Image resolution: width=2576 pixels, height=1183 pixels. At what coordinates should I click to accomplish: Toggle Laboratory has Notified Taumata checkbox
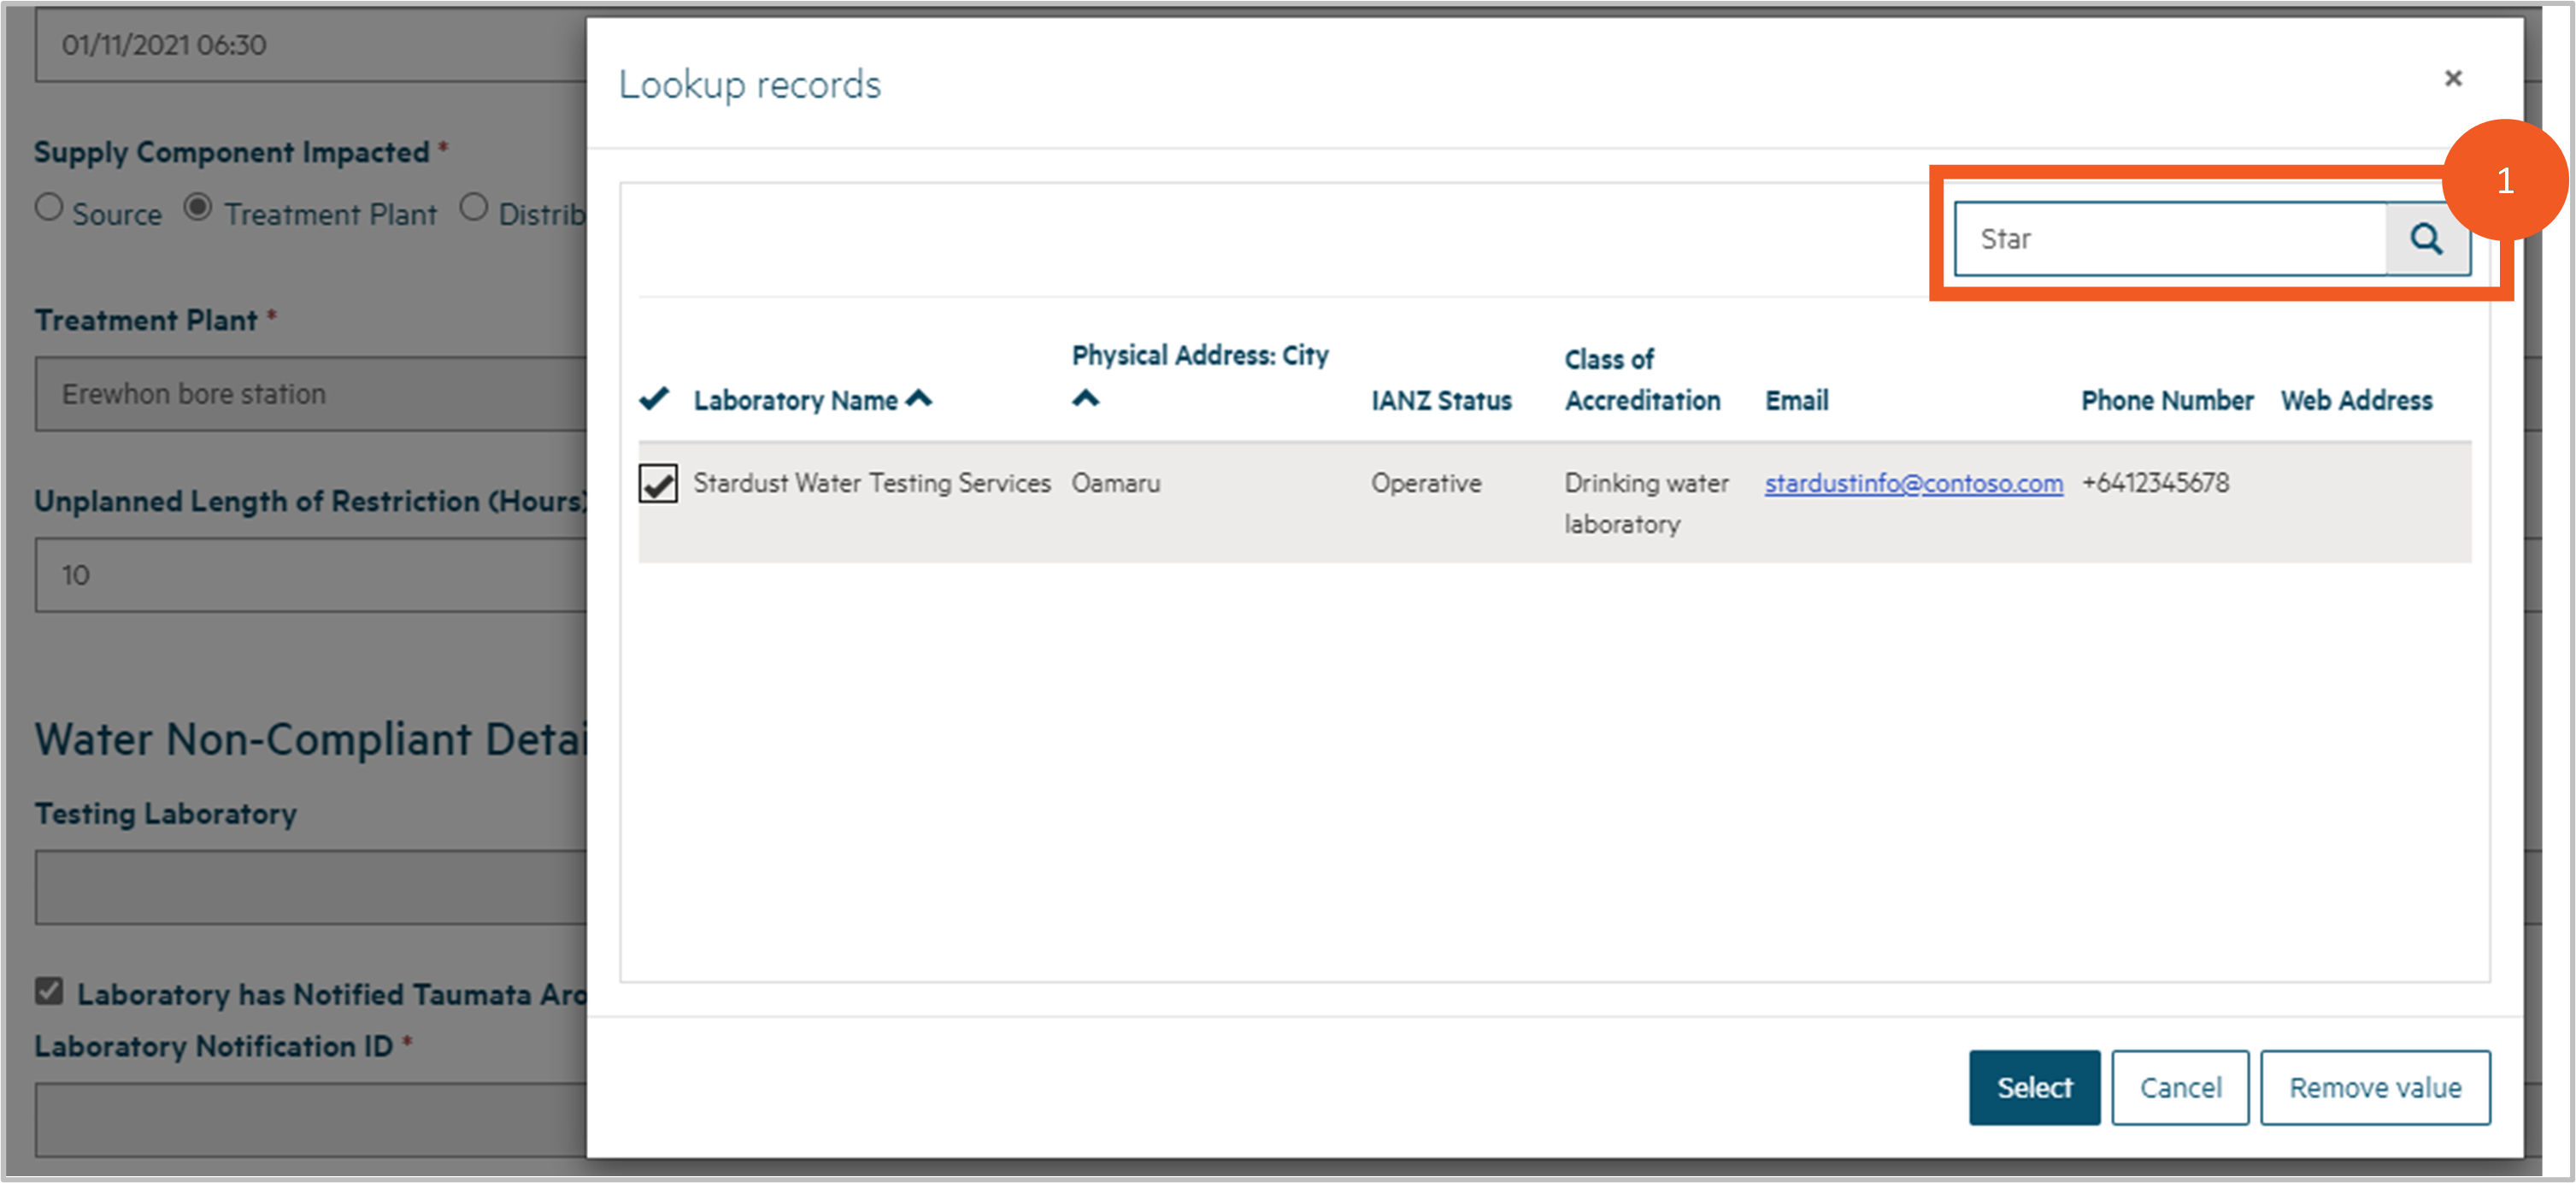49,991
